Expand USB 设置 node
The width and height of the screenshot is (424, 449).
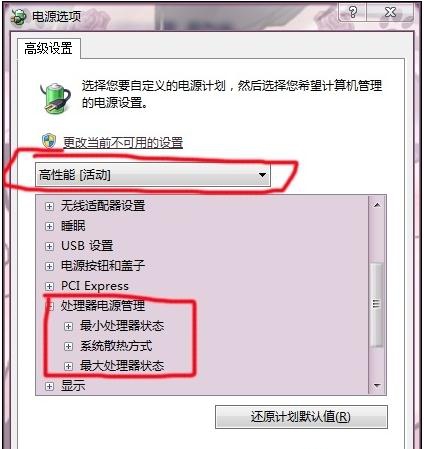pyautogui.click(x=49, y=246)
